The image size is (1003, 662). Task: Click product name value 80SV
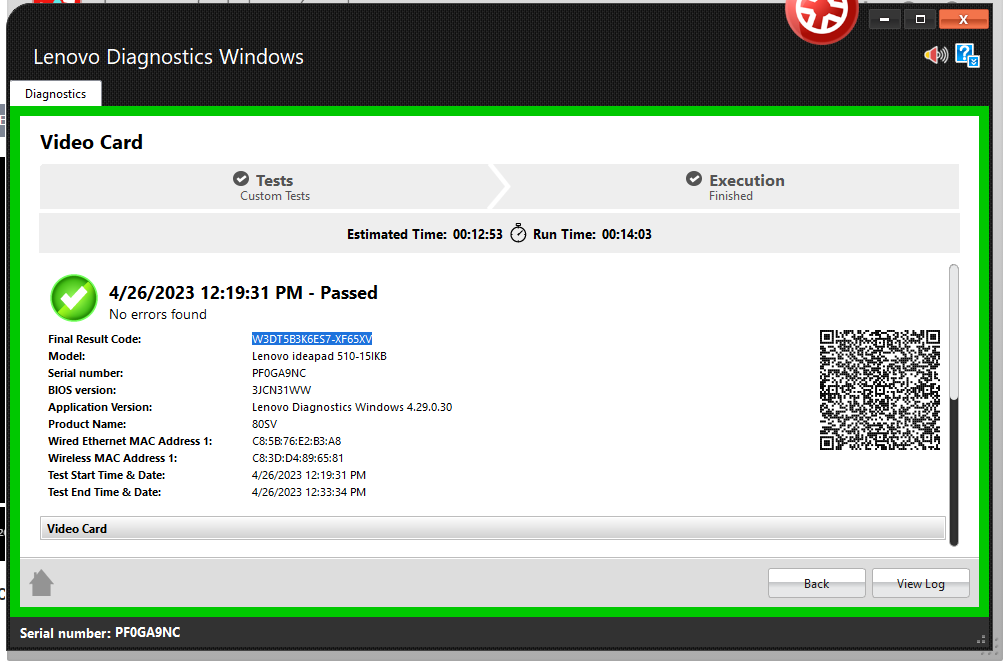click(x=264, y=424)
